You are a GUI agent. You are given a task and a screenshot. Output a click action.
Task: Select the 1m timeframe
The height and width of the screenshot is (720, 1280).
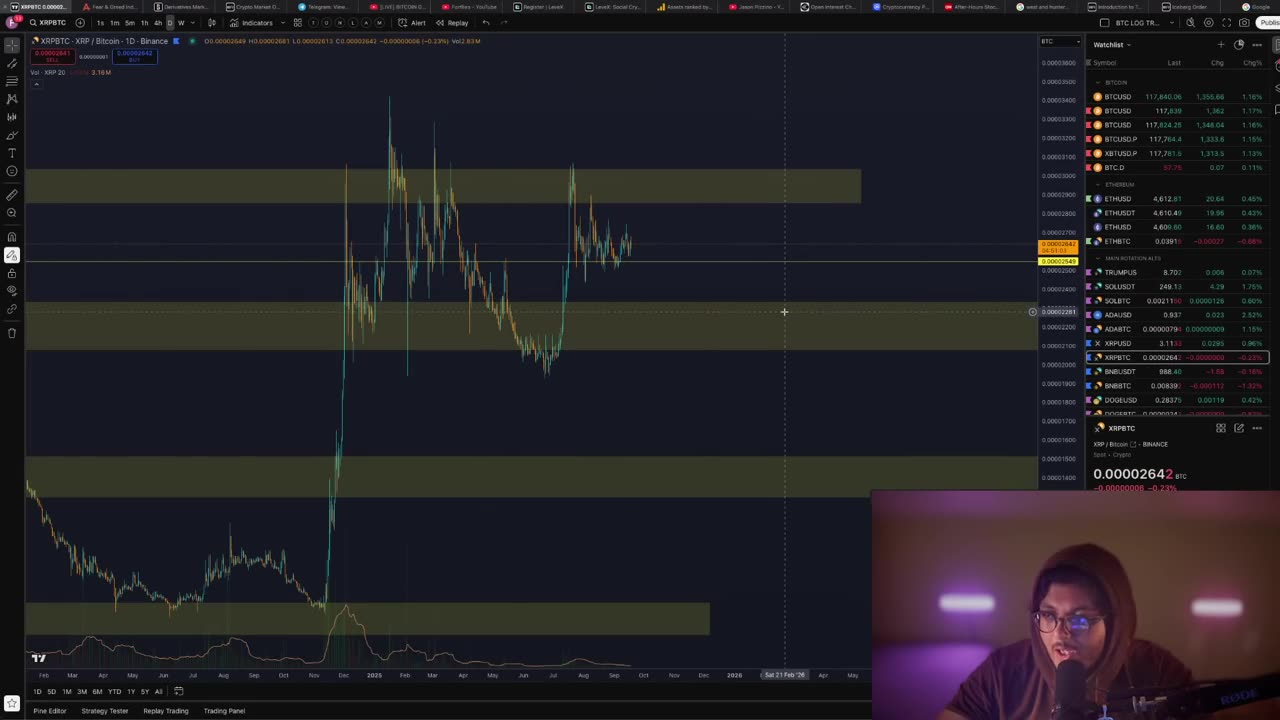pos(115,23)
